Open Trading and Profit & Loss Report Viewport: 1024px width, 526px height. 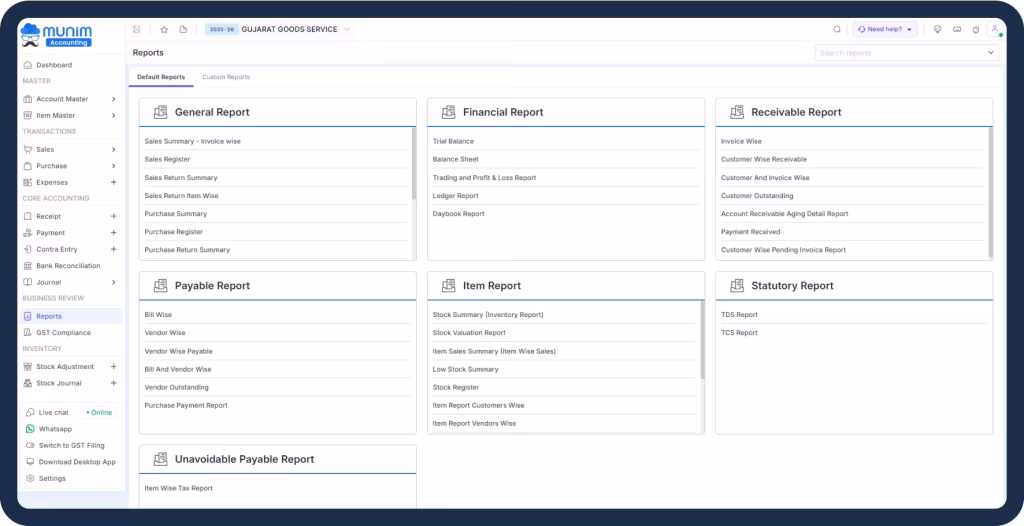coord(485,178)
